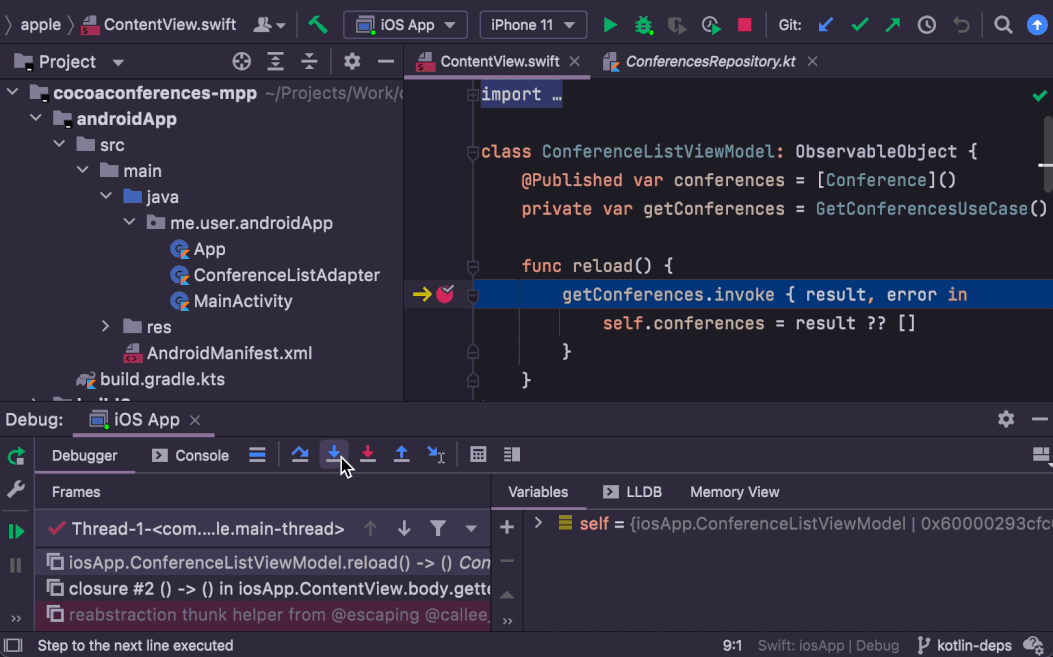Select MainActivity in the project tree

(242, 301)
